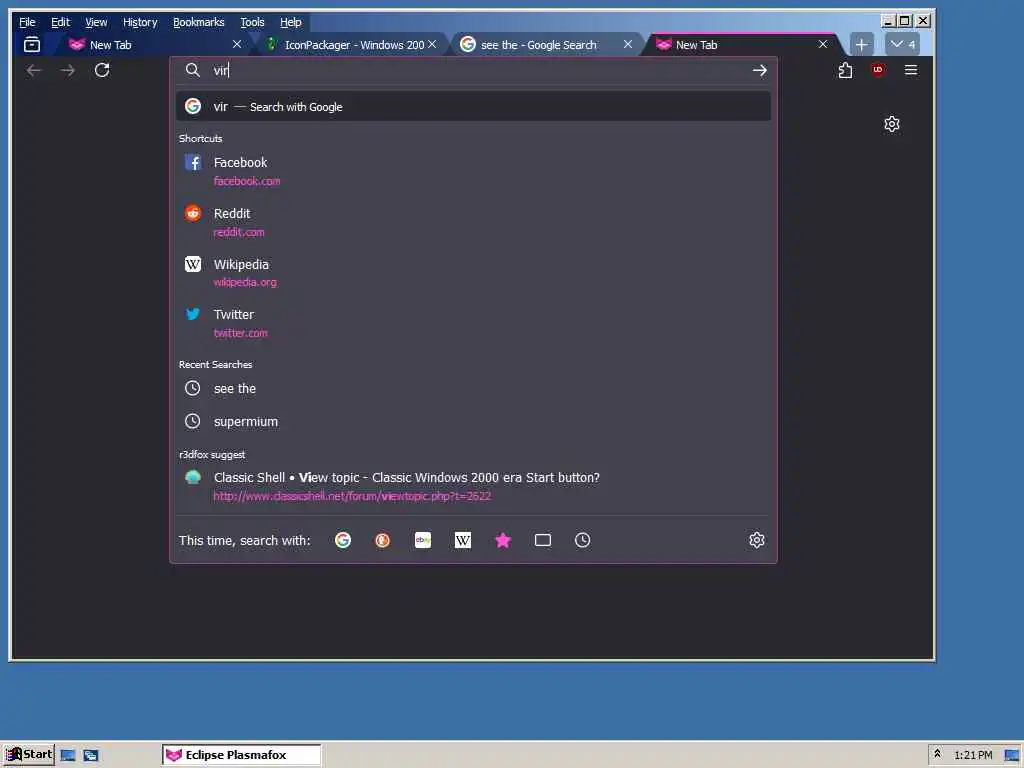Open search settings gear in dropdown
The image size is (1024, 768).
(x=757, y=540)
